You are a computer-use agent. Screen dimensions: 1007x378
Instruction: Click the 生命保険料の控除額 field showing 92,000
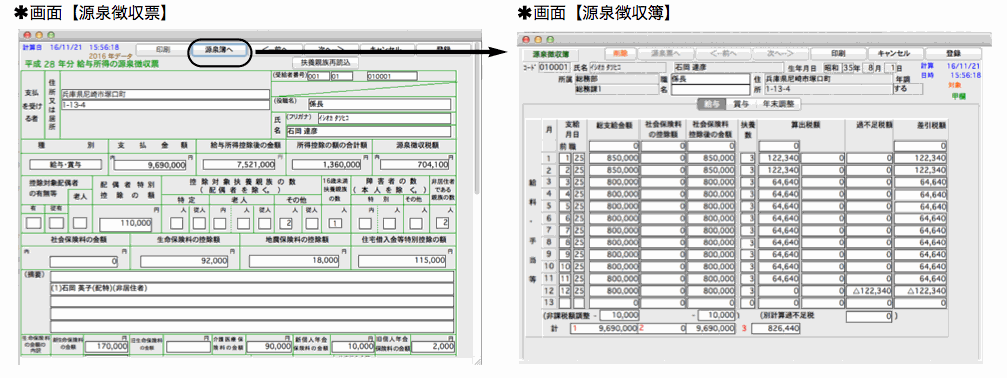coord(185,261)
